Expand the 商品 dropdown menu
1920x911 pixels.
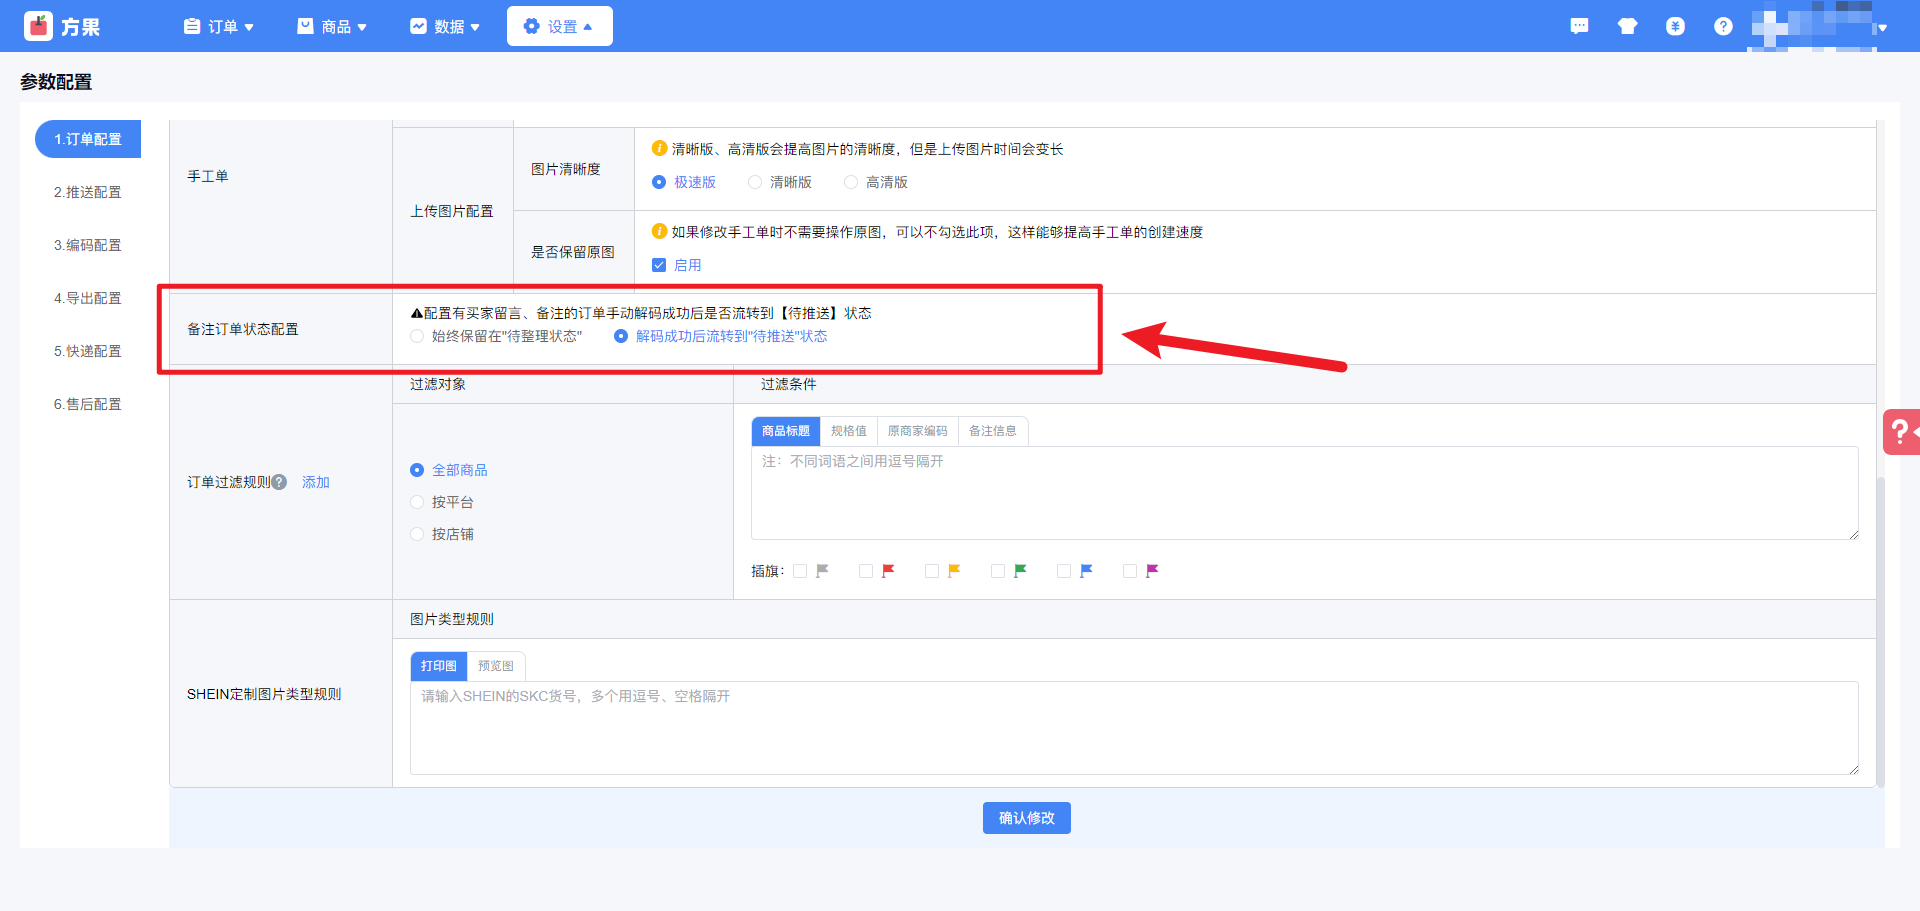pyautogui.click(x=332, y=26)
